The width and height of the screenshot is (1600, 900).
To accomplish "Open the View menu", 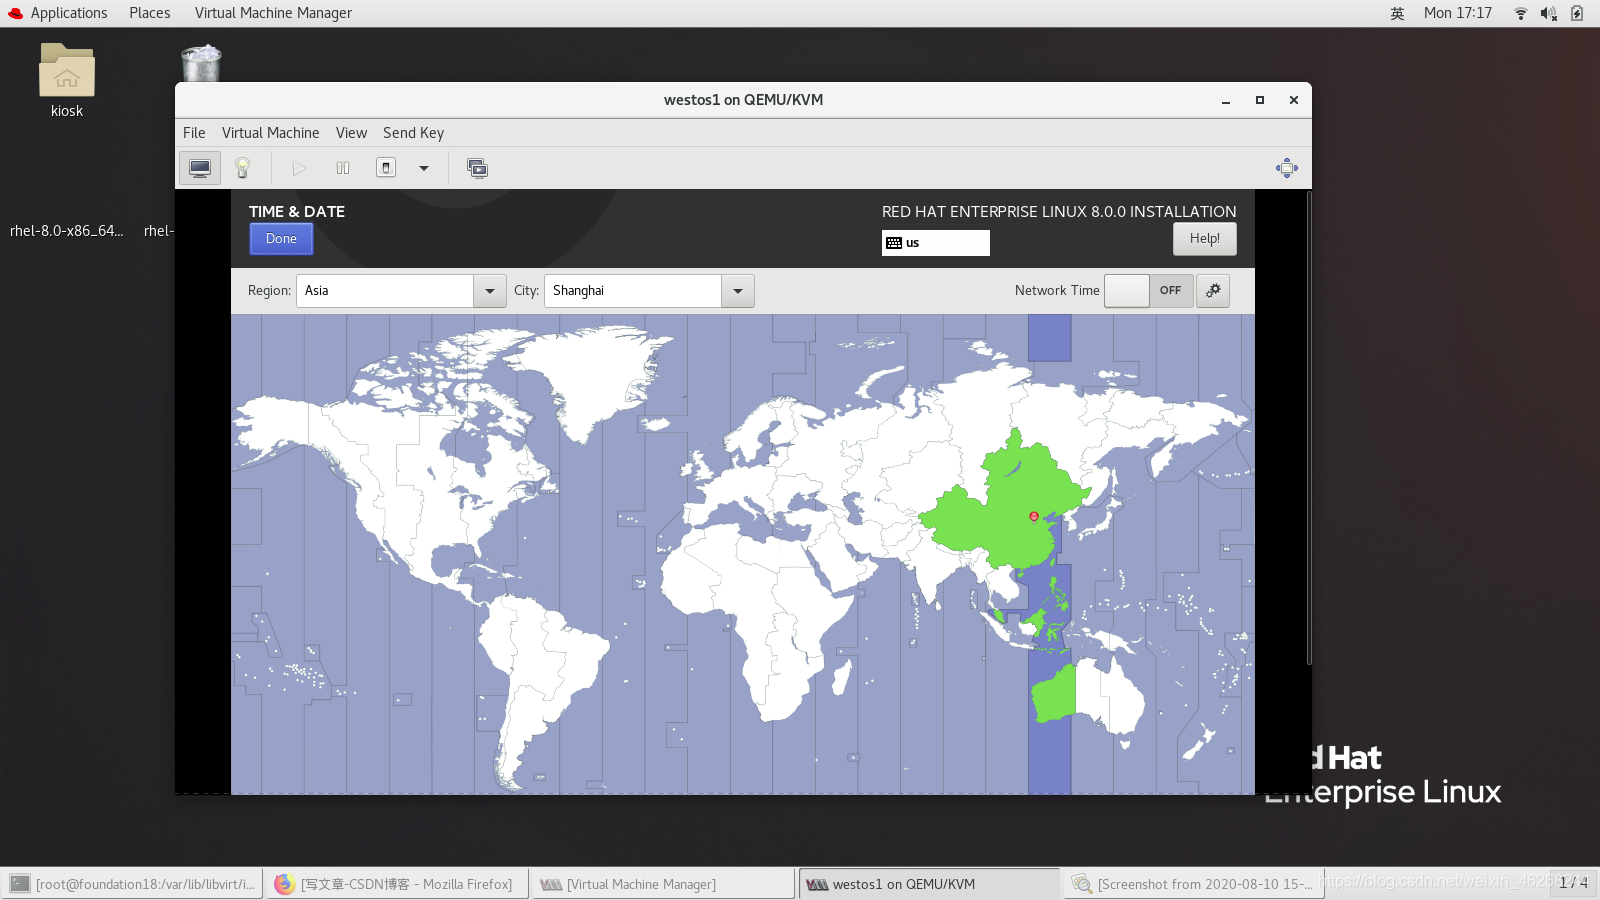I will pos(351,133).
